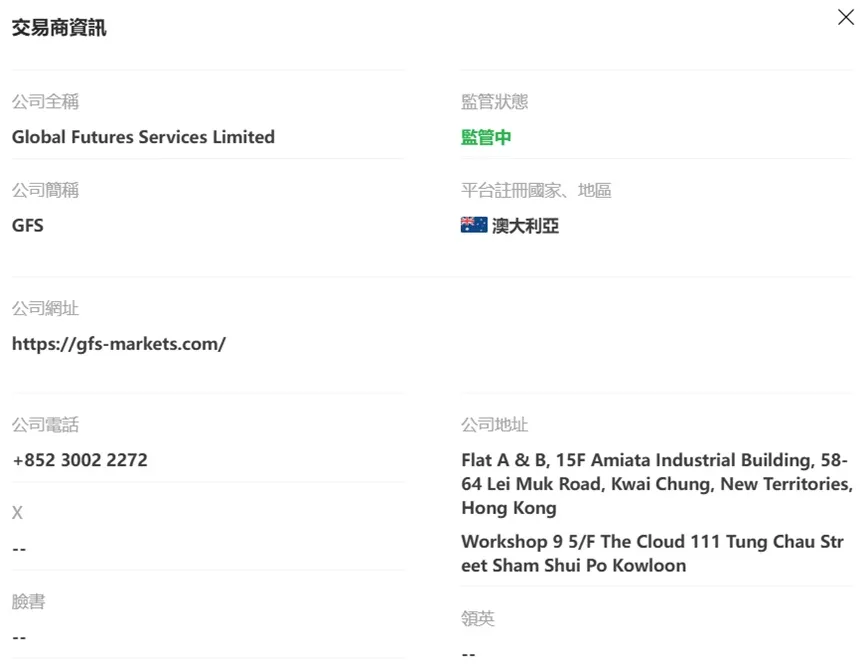Click the 公司網址 label
Viewport: 865px width, 669px height.
click(x=45, y=308)
